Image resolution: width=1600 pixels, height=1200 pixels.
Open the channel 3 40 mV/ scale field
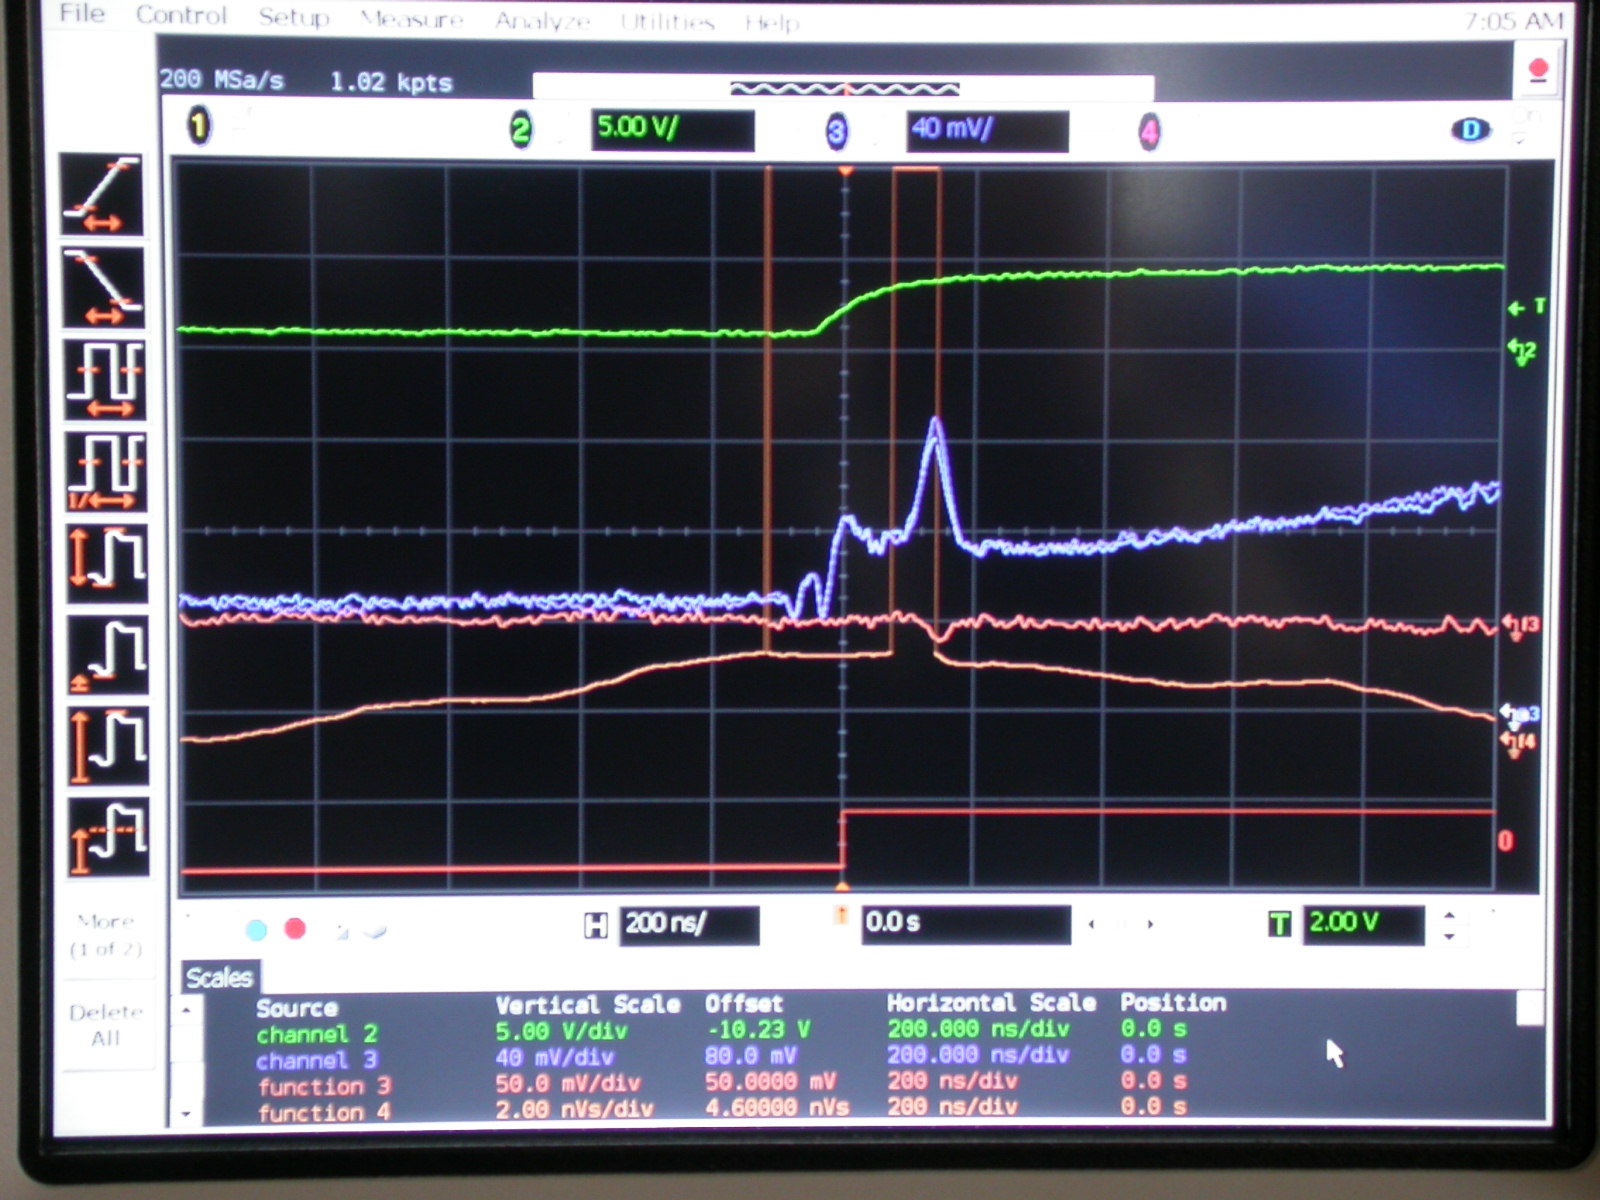pyautogui.click(x=986, y=131)
